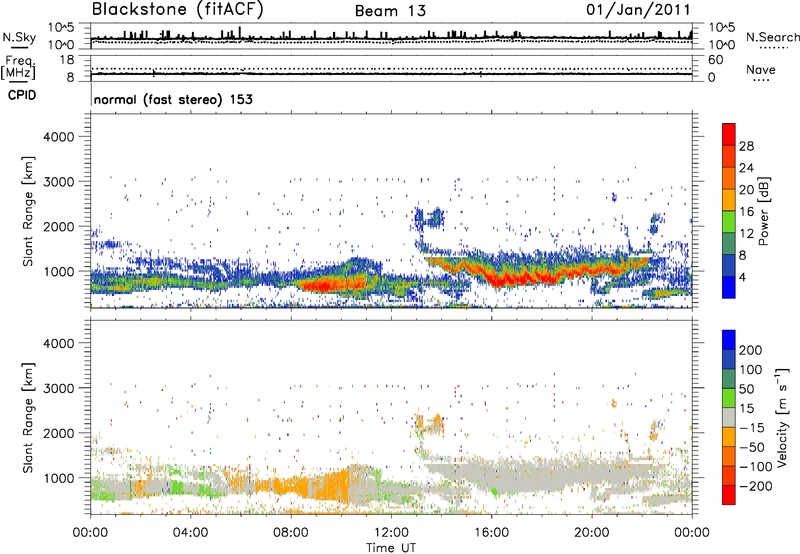800x554 pixels.
Task: Click the 'Blackstone (fitACF)' title text
Action: (178, 10)
